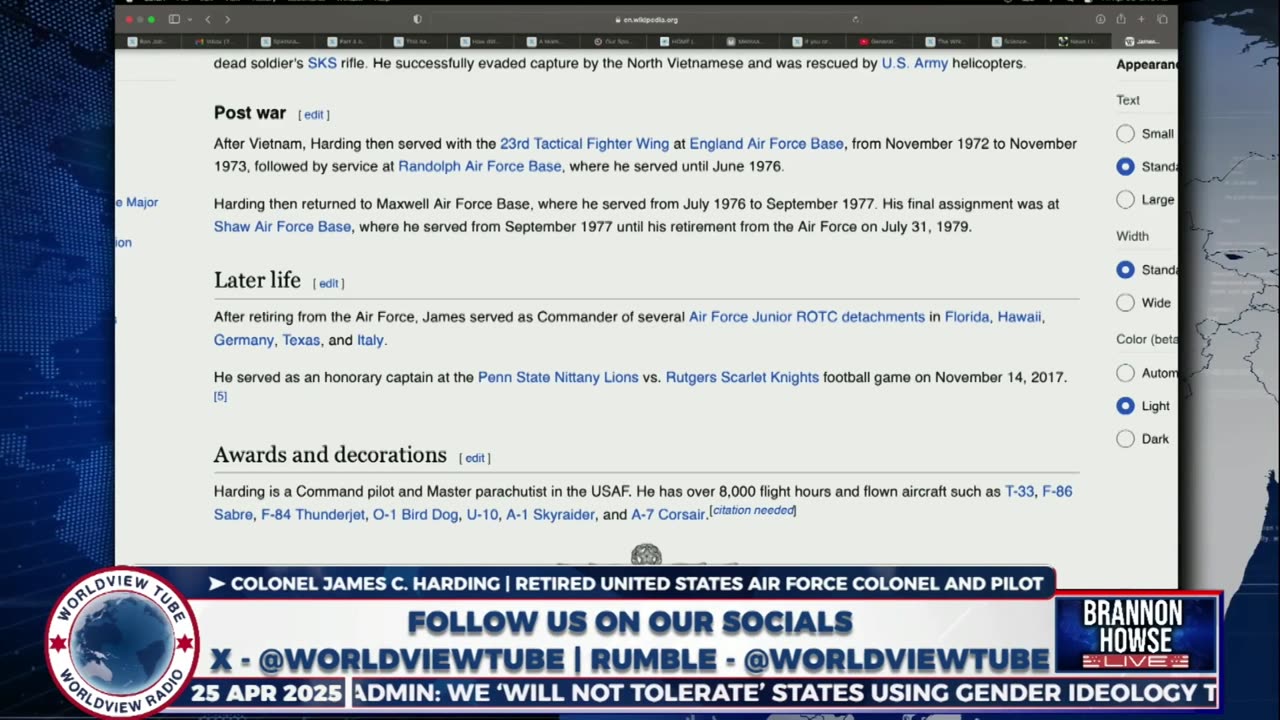
Task: Open the A-1 Skyraider link
Action: tap(550, 515)
